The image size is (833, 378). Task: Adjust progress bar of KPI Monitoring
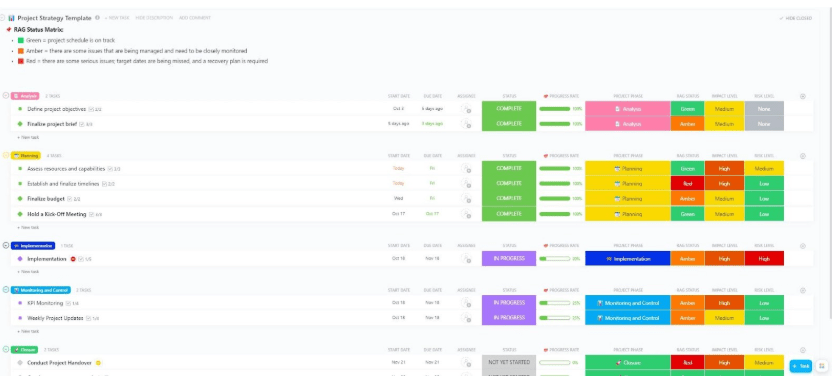[555, 304]
